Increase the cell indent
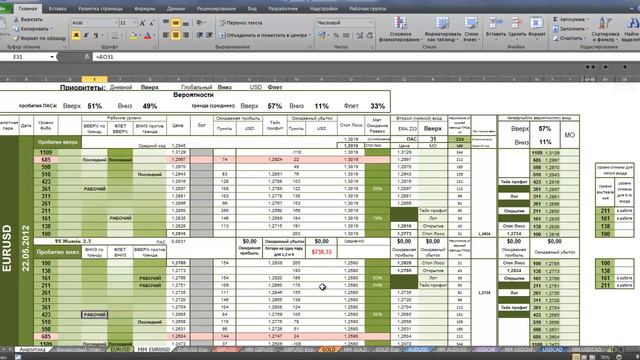640x360 pixels. tap(209, 36)
